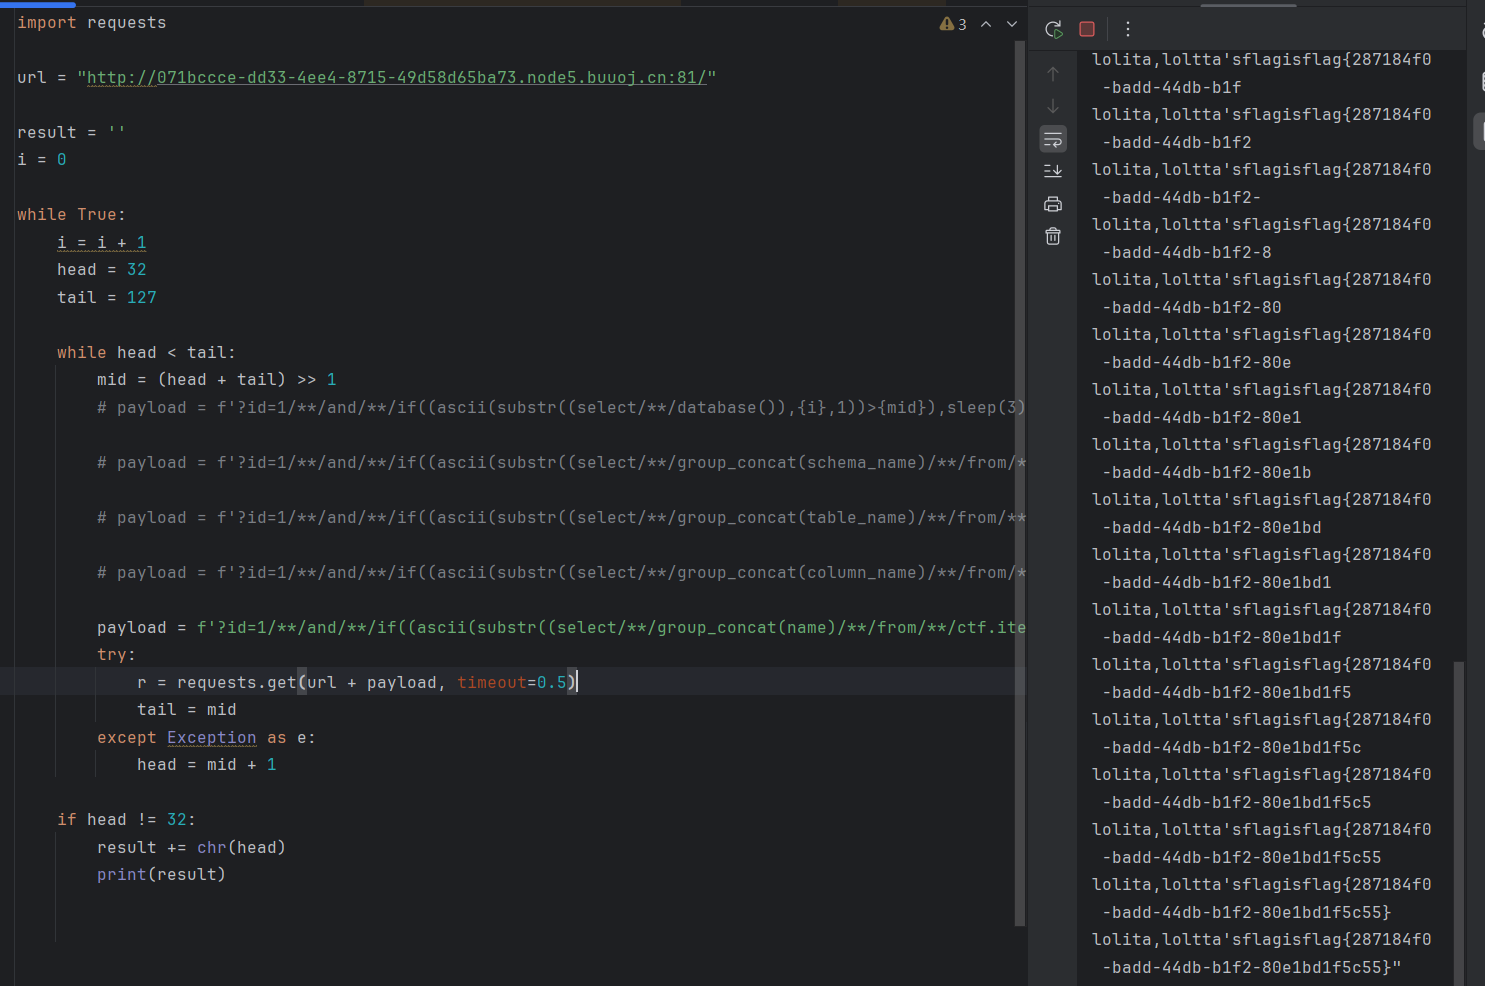Click commented payload with database() query
The height and width of the screenshot is (986, 1485).
point(561,408)
